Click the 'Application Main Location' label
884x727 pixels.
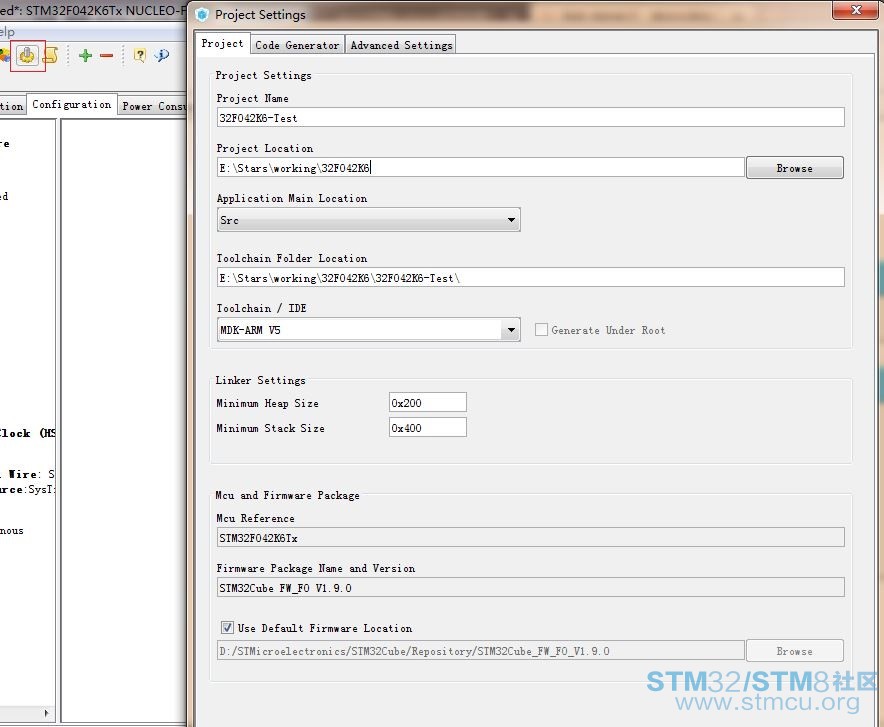click(291, 198)
